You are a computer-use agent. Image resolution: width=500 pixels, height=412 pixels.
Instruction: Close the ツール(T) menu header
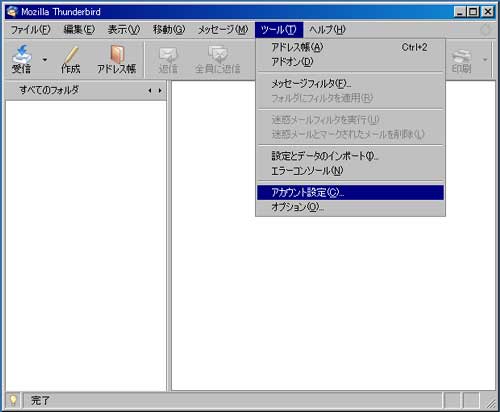279,30
